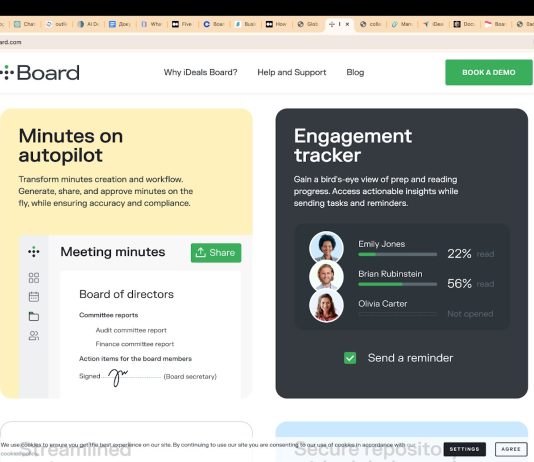This screenshot has width=534, height=462.
Task: Click Brian Rubinstein's profile photo
Action: (x=326, y=276)
